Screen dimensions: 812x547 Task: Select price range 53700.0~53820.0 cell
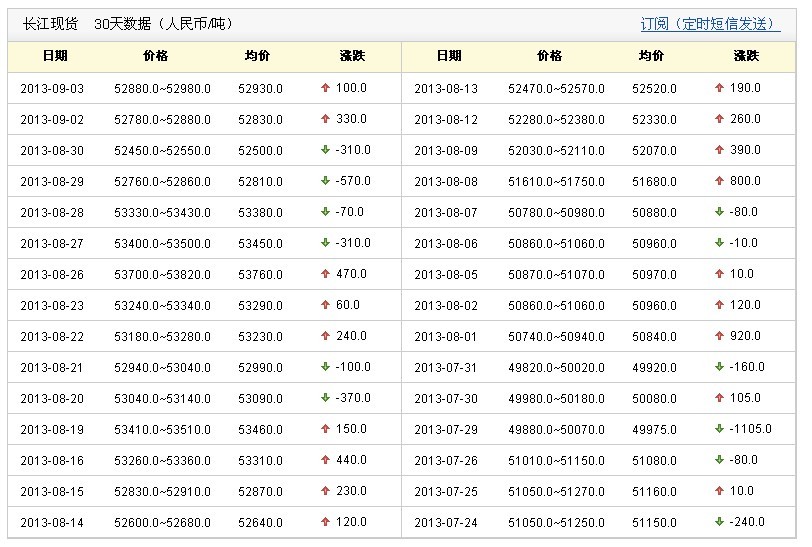(162, 275)
